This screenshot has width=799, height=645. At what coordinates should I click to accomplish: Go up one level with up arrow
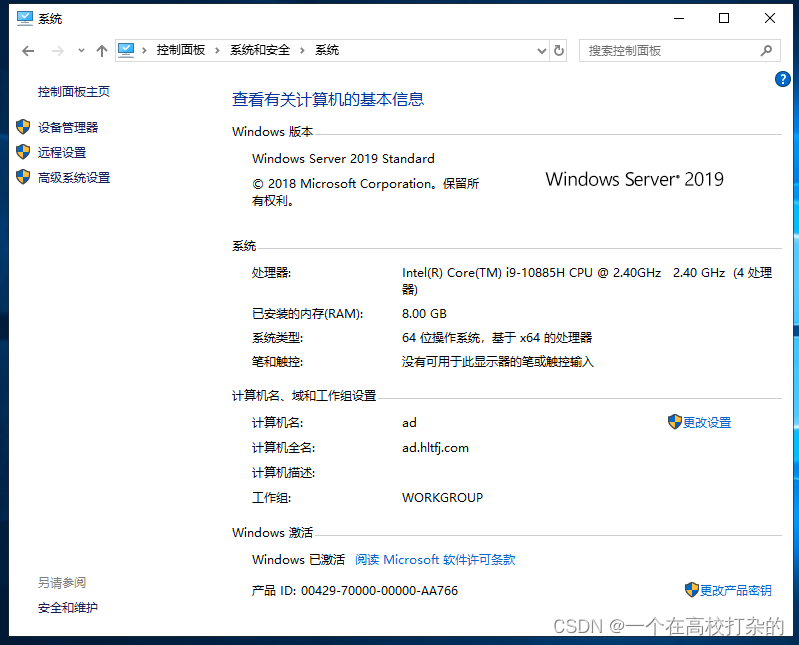point(102,50)
